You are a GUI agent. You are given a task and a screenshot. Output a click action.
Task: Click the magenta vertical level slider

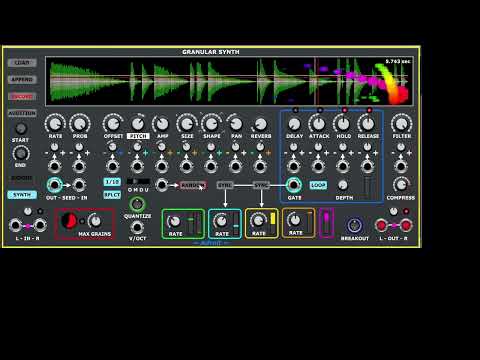pyautogui.click(x=326, y=223)
